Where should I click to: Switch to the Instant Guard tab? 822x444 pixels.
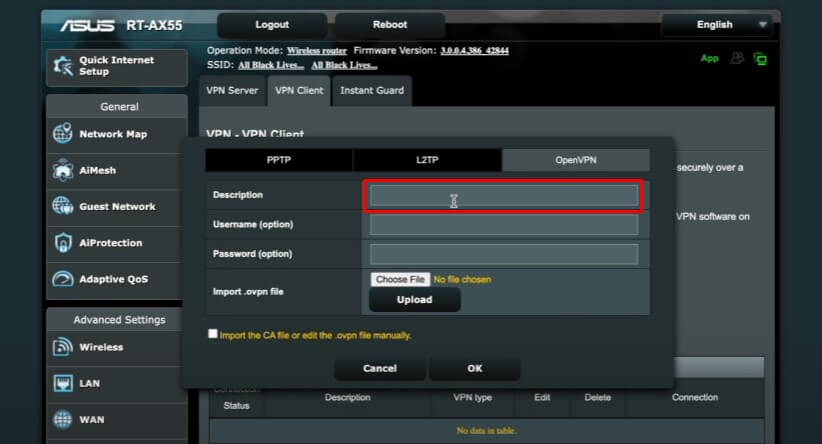[372, 91]
